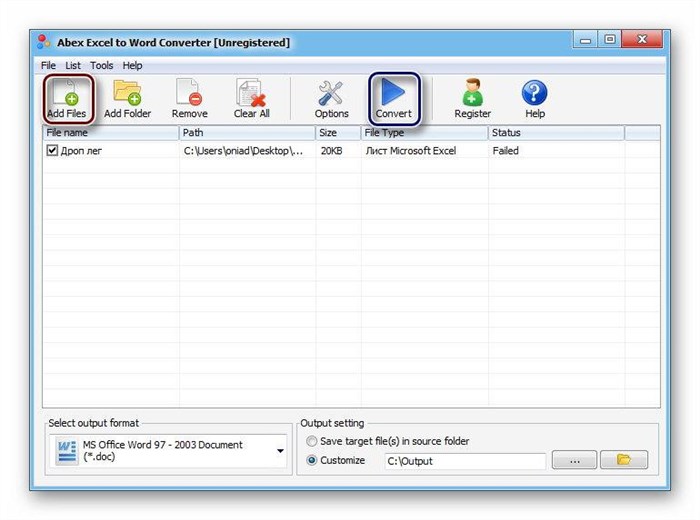Screen dimensions: 700x520
Task: Uncheck the Дроп лег file checkbox
Action: tap(52, 150)
